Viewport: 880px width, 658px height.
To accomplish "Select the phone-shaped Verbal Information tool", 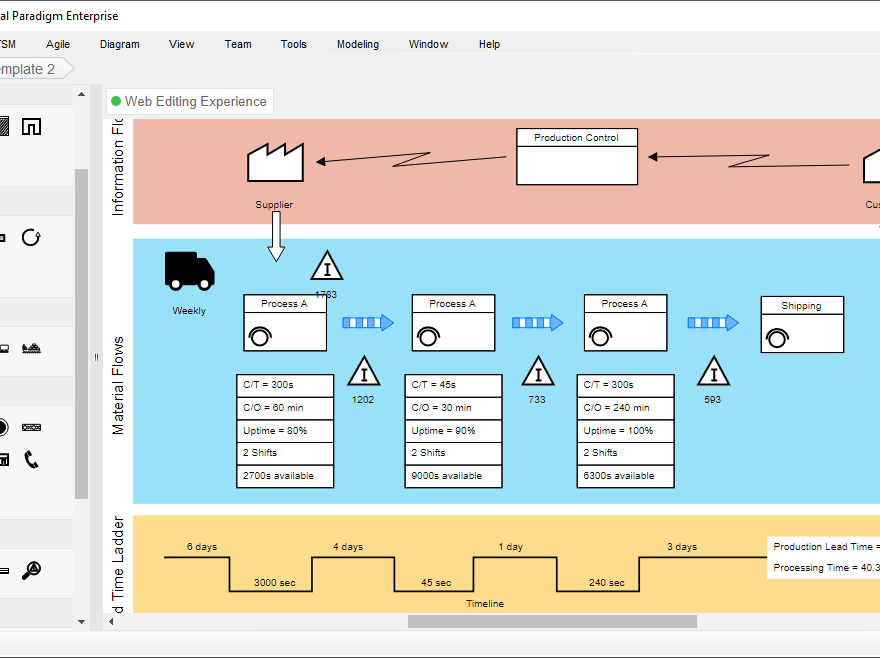I will pos(31,458).
